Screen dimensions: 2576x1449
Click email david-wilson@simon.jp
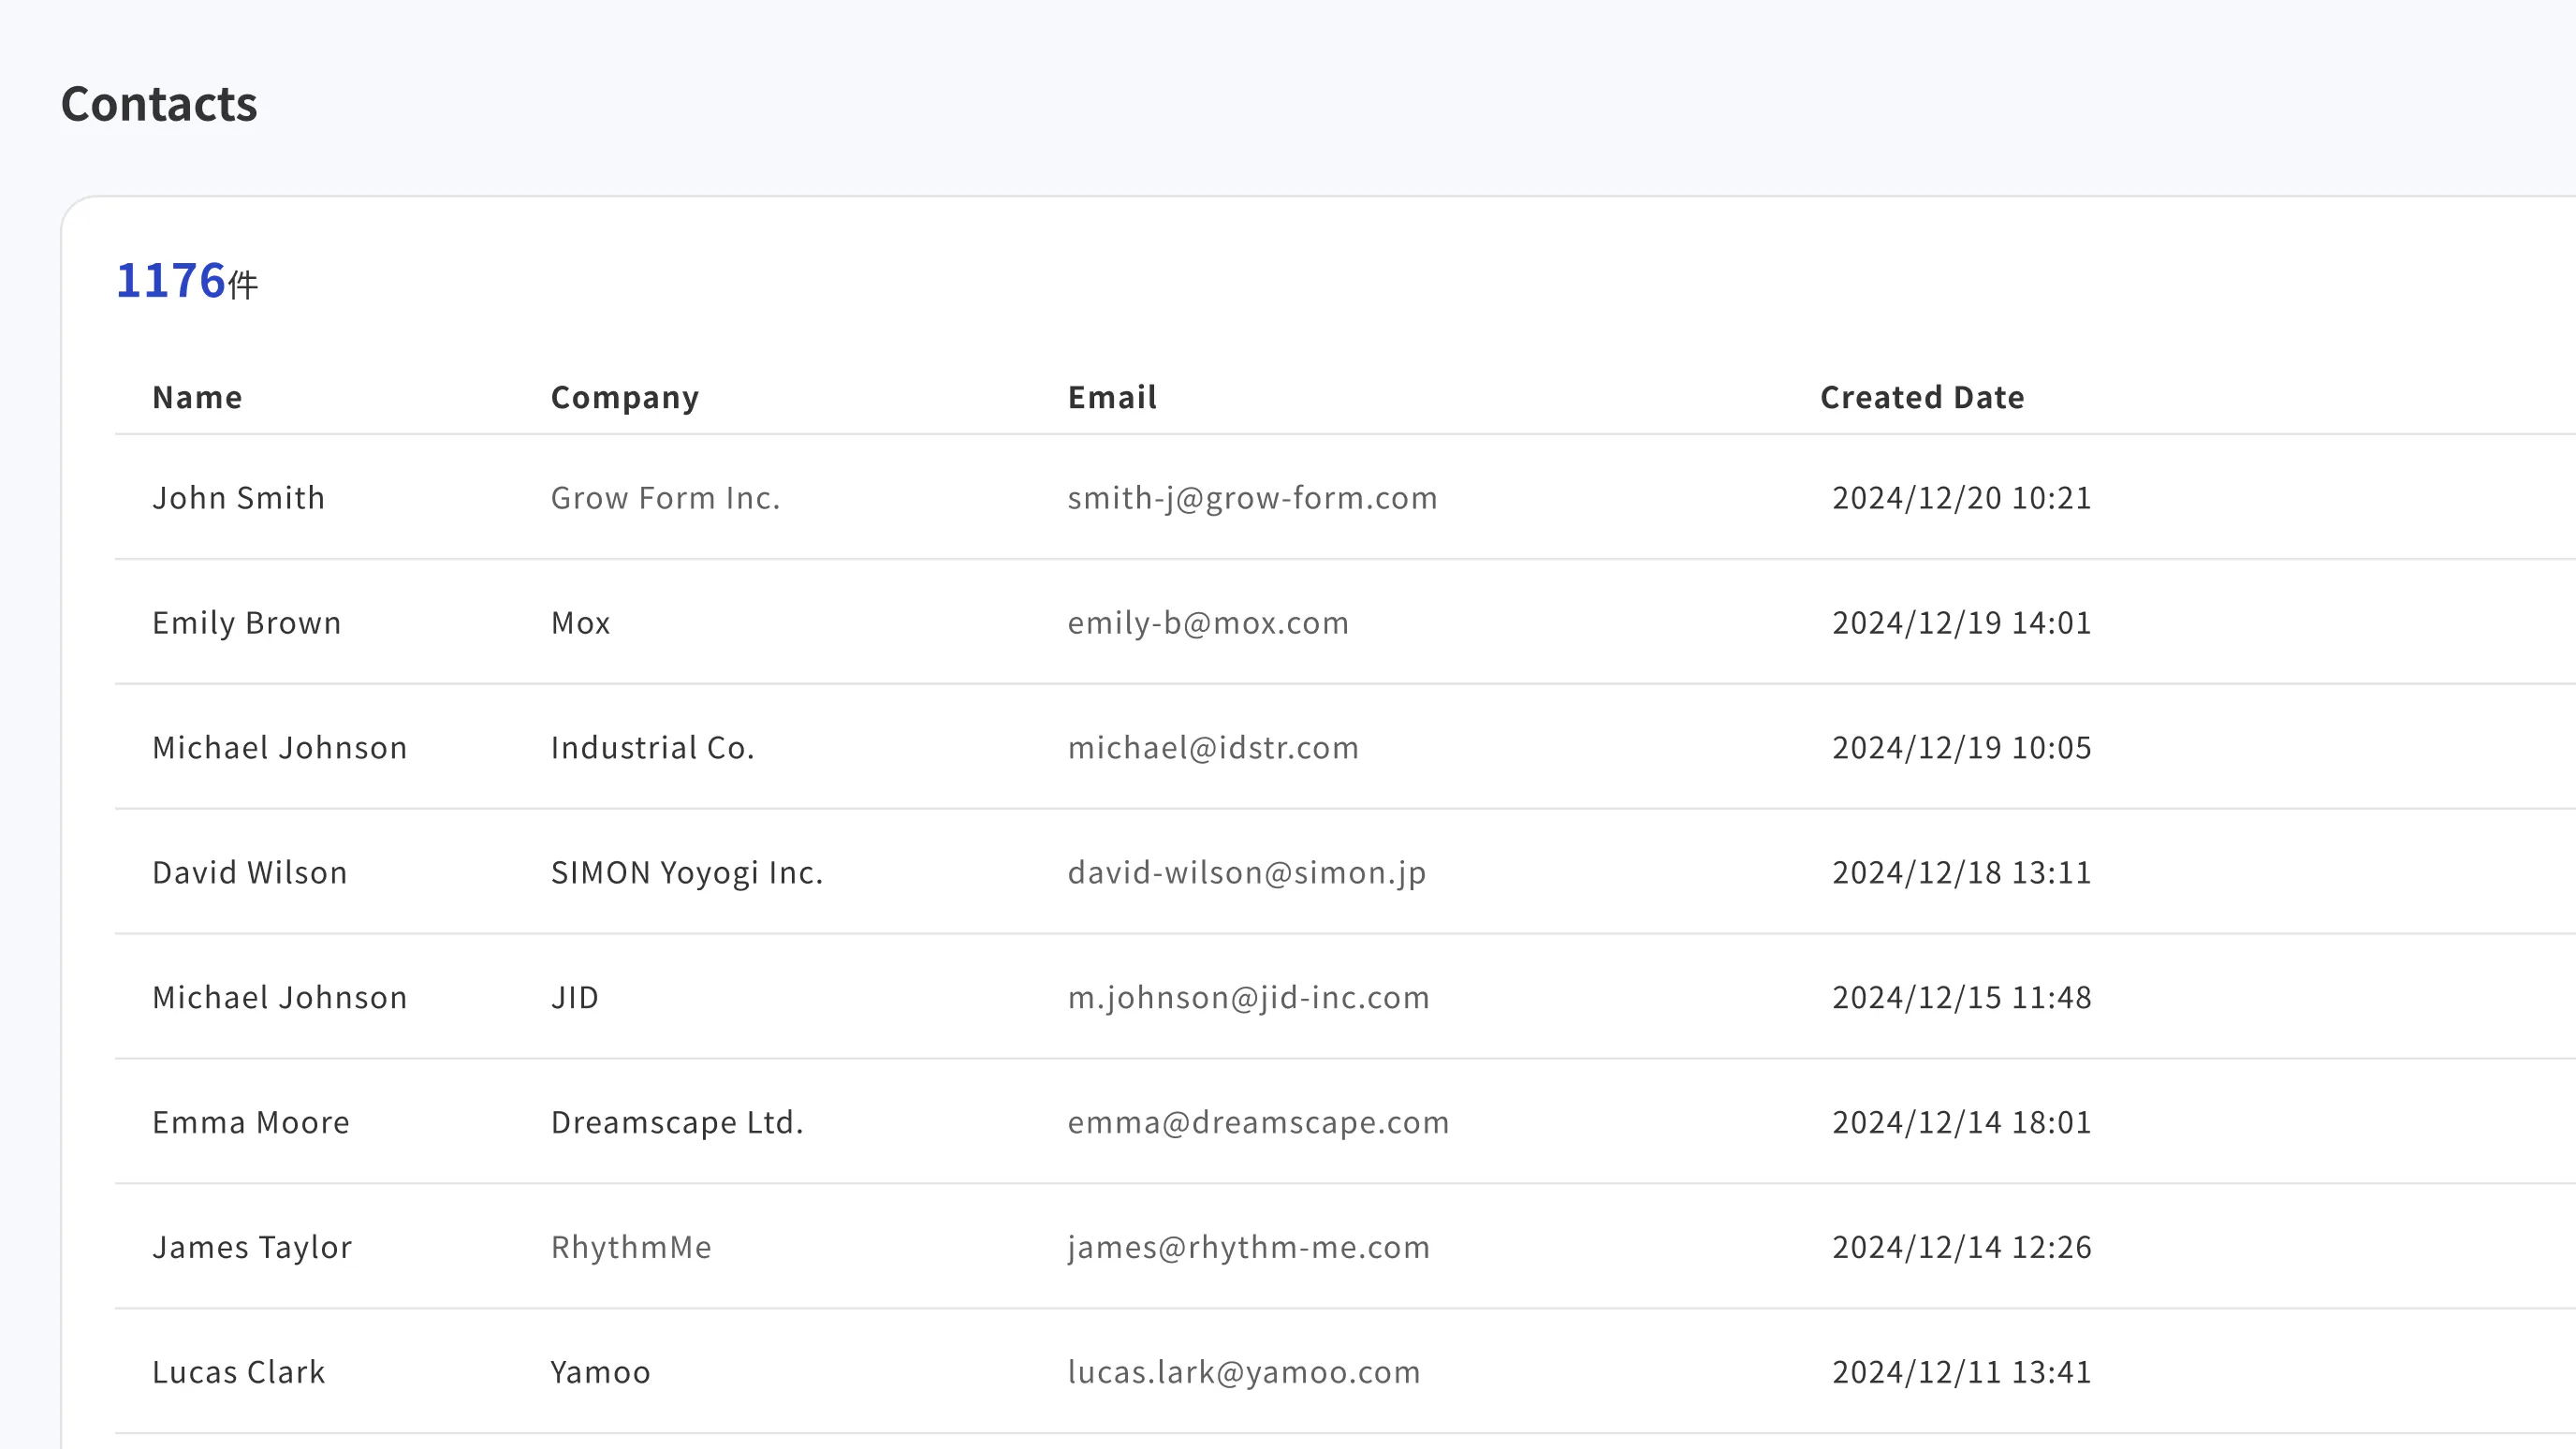[1246, 872]
